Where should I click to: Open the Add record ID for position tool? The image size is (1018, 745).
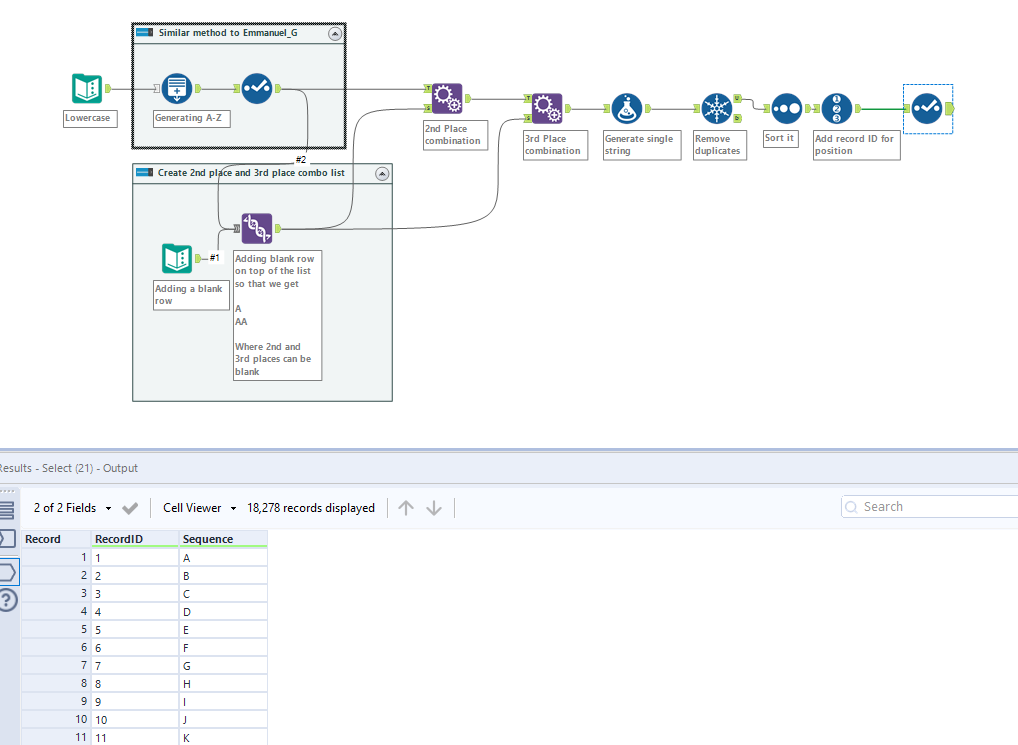point(837,108)
